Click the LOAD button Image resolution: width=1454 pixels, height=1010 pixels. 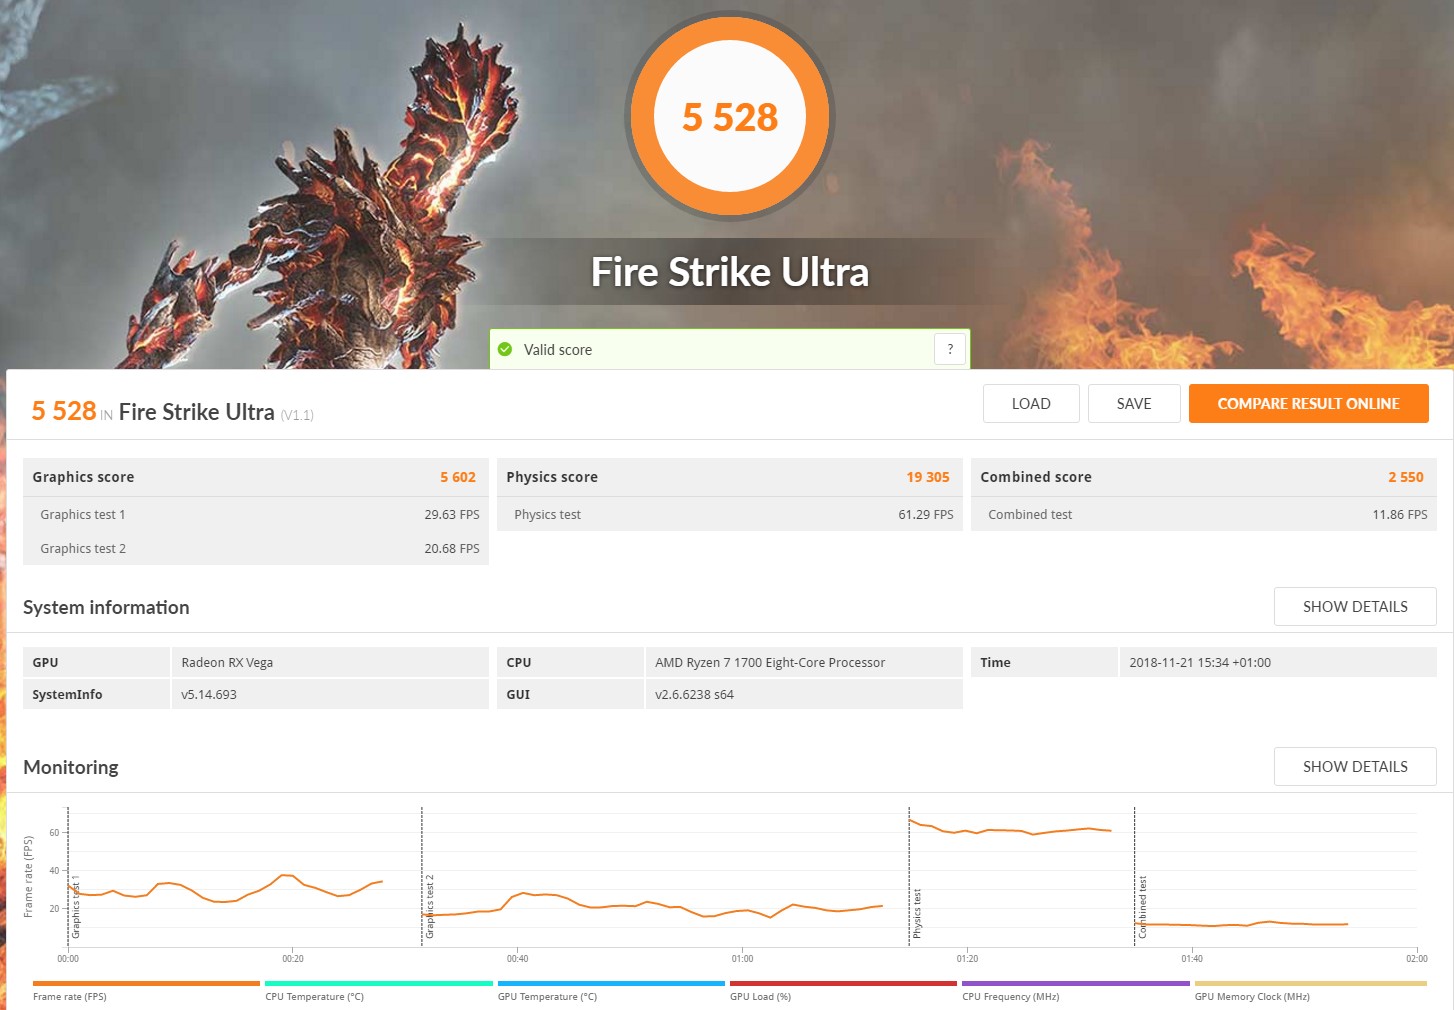1031,404
